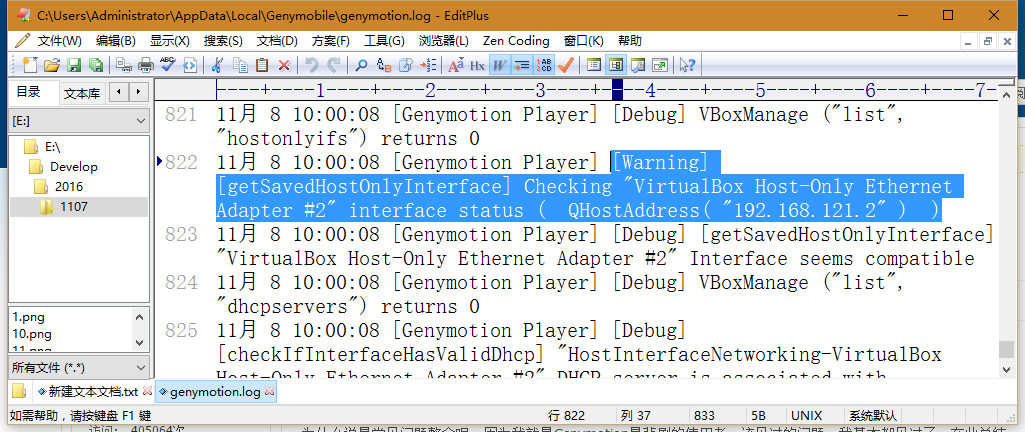Viewport: 1025px width, 432px height.
Task: Switch to full screen view icon
Action: click(660, 65)
